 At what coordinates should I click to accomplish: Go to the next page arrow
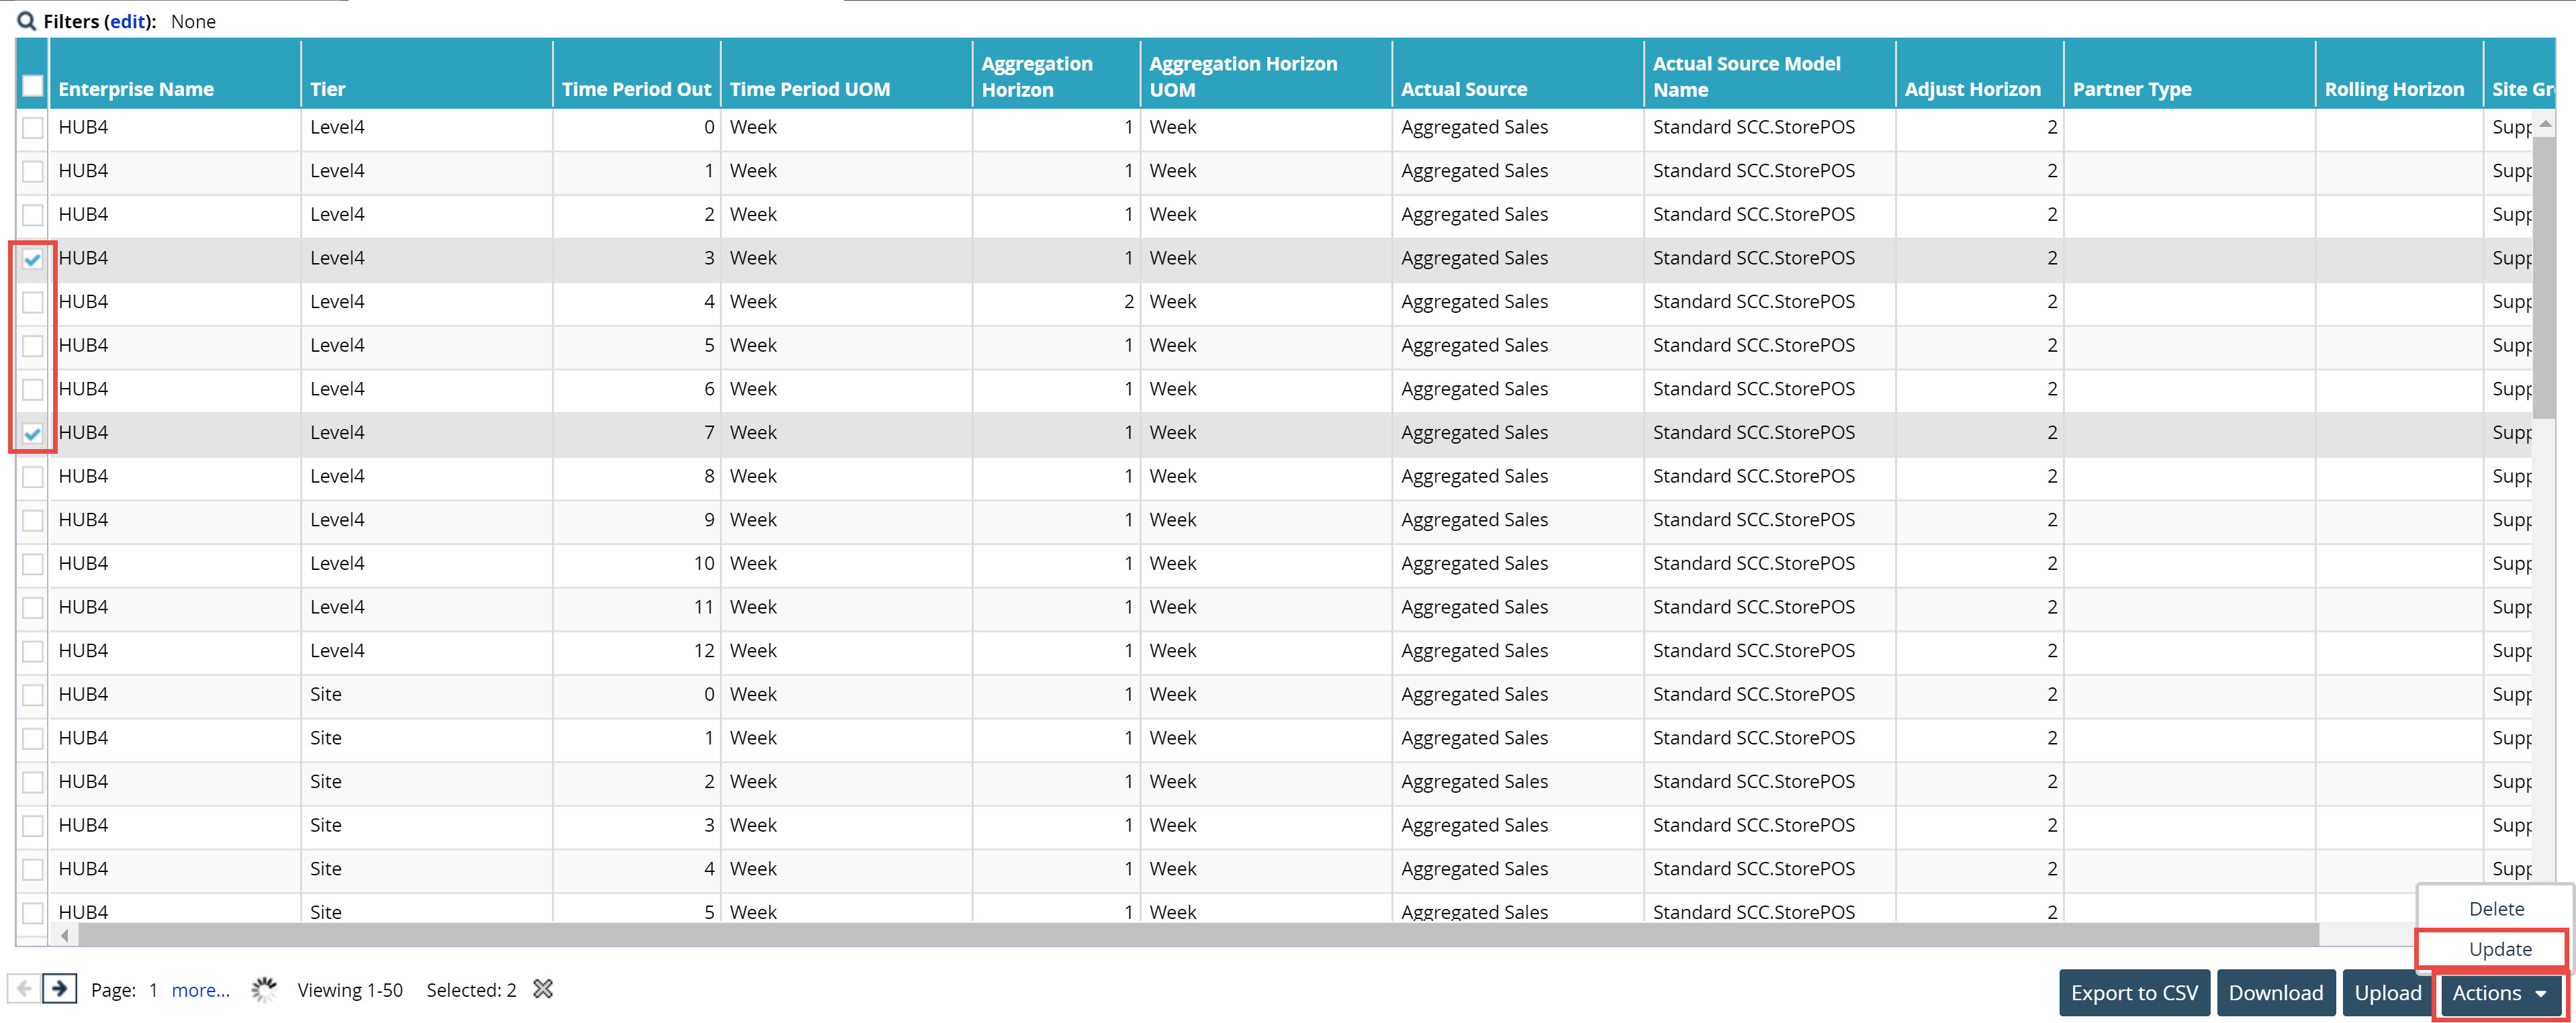coord(60,989)
